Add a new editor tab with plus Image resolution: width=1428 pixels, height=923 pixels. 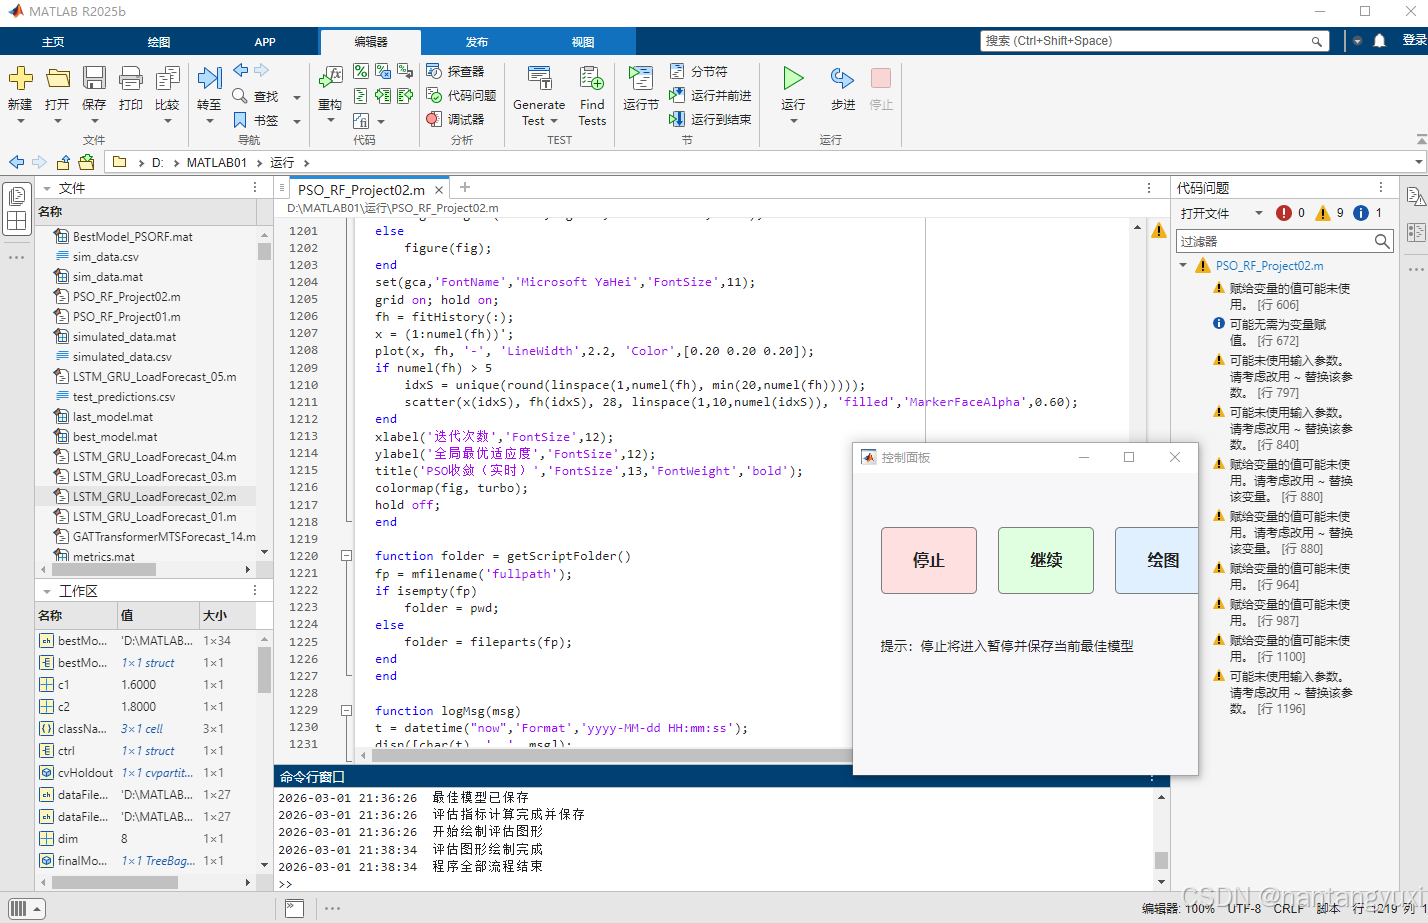pyautogui.click(x=465, y=187)
